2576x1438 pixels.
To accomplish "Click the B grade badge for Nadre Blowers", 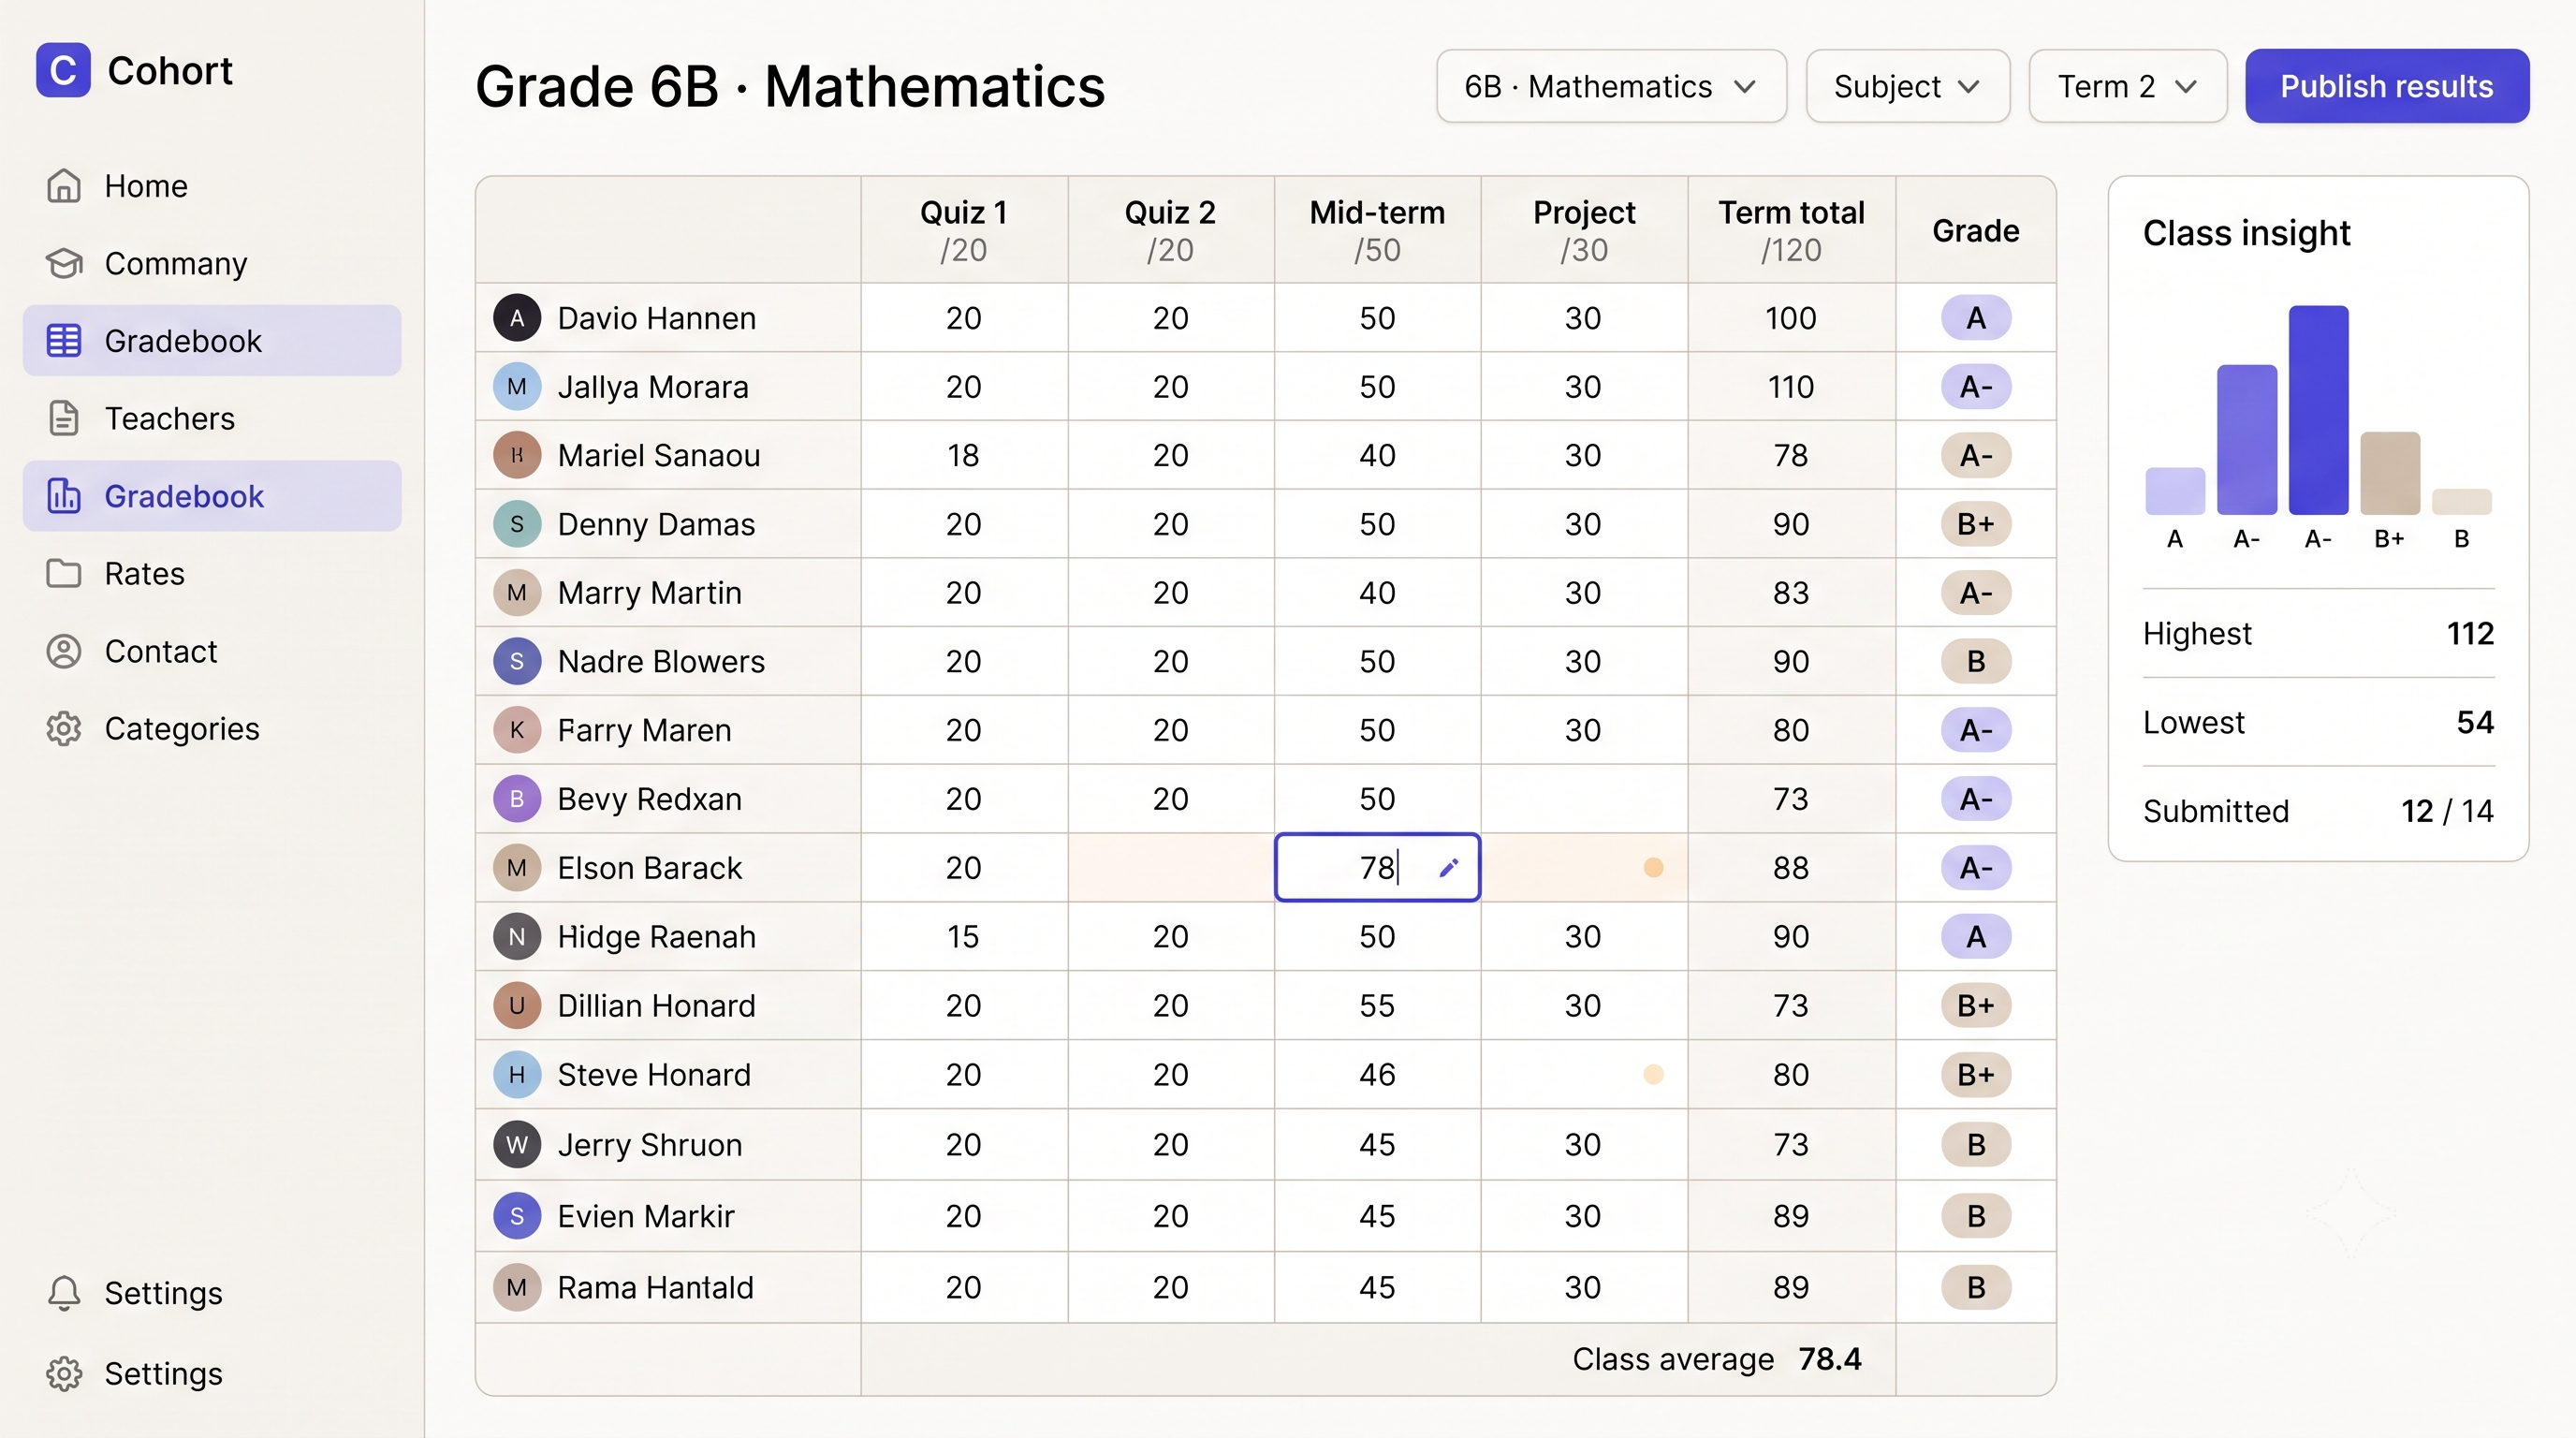I will pos(1976,662).
